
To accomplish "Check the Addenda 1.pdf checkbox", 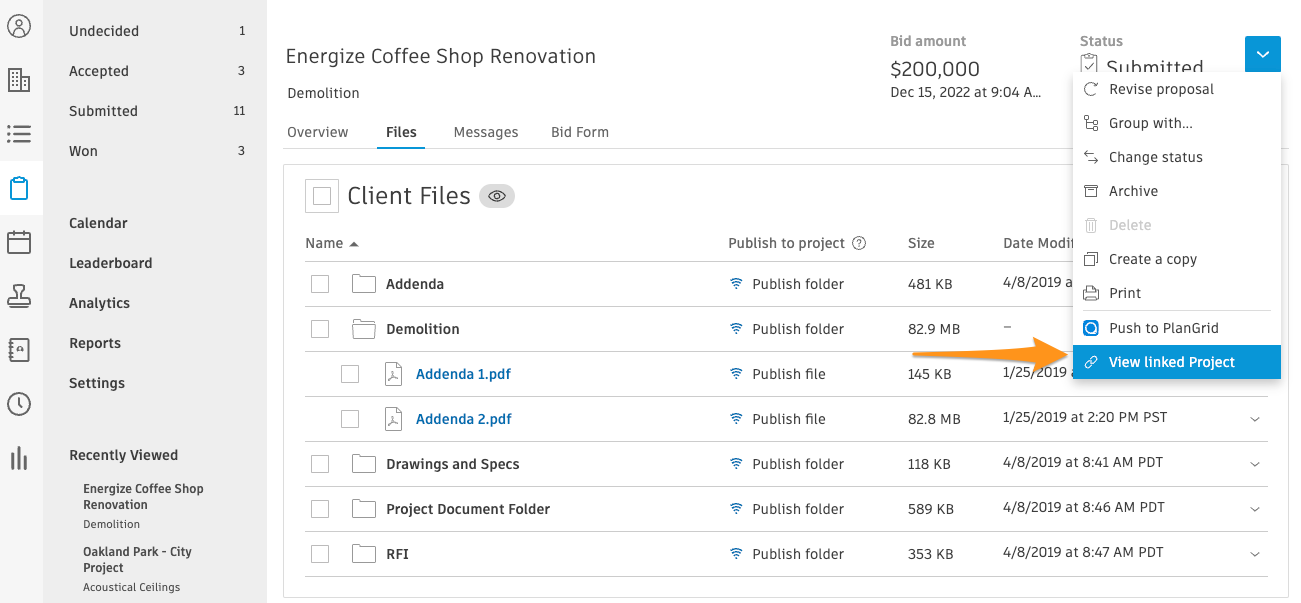I will pyautogui.click(x=350, y=374).
